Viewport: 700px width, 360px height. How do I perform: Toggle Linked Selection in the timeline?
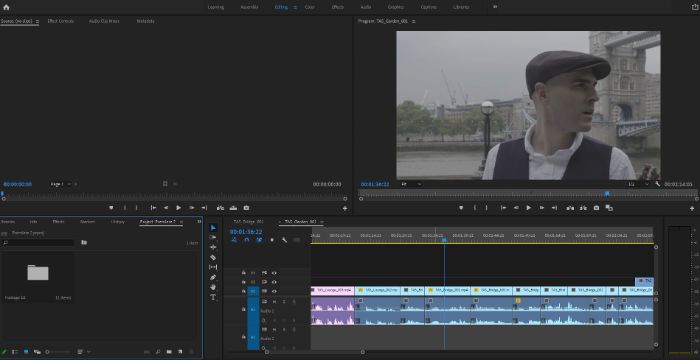coord(259,240)
